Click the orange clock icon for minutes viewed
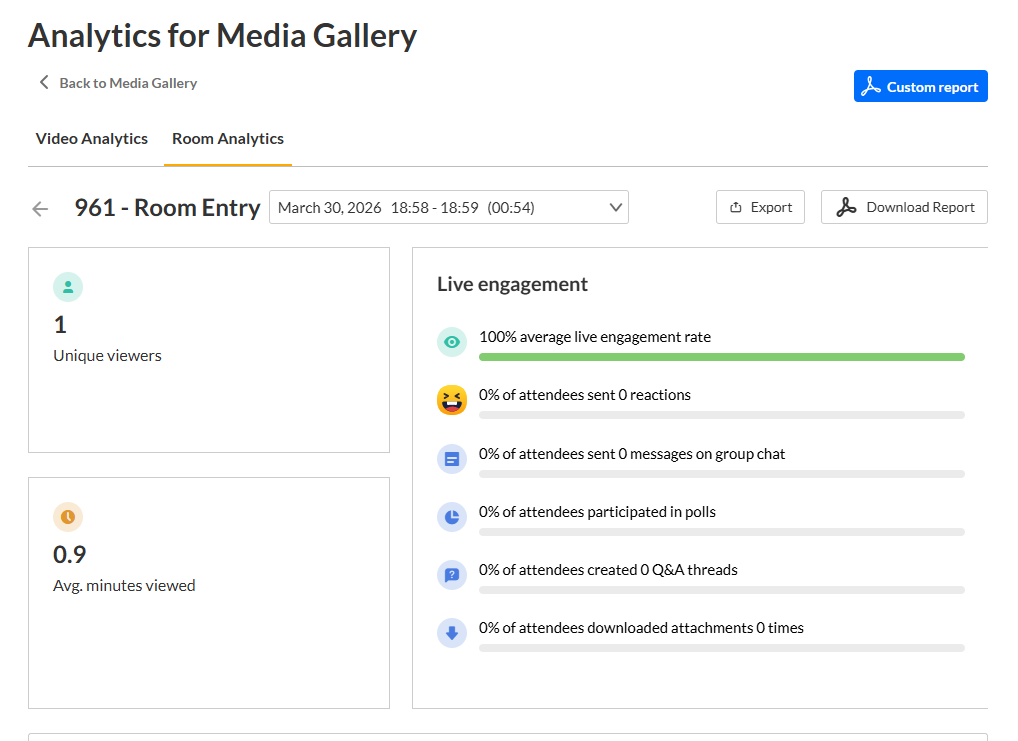1018x741 pixels. pyautogui.click(x=68, y=517)
